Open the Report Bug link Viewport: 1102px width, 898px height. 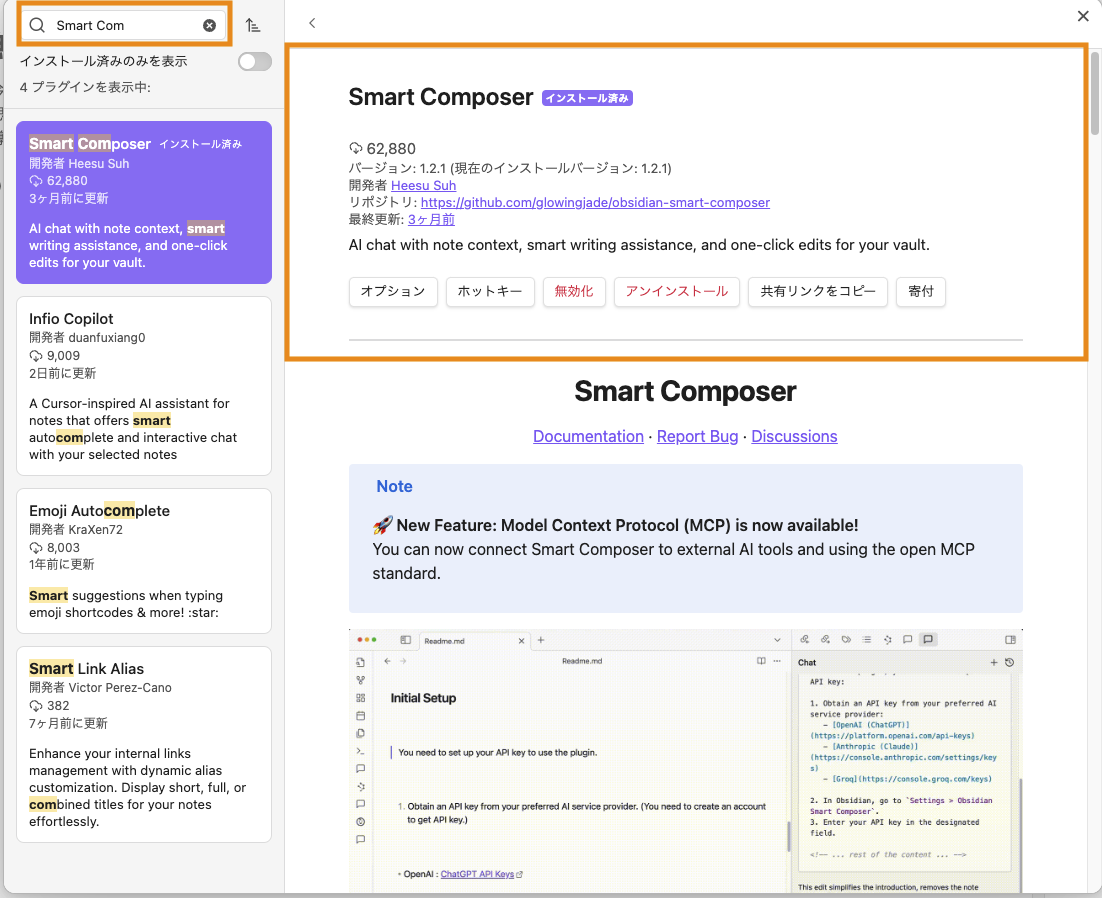697,436
